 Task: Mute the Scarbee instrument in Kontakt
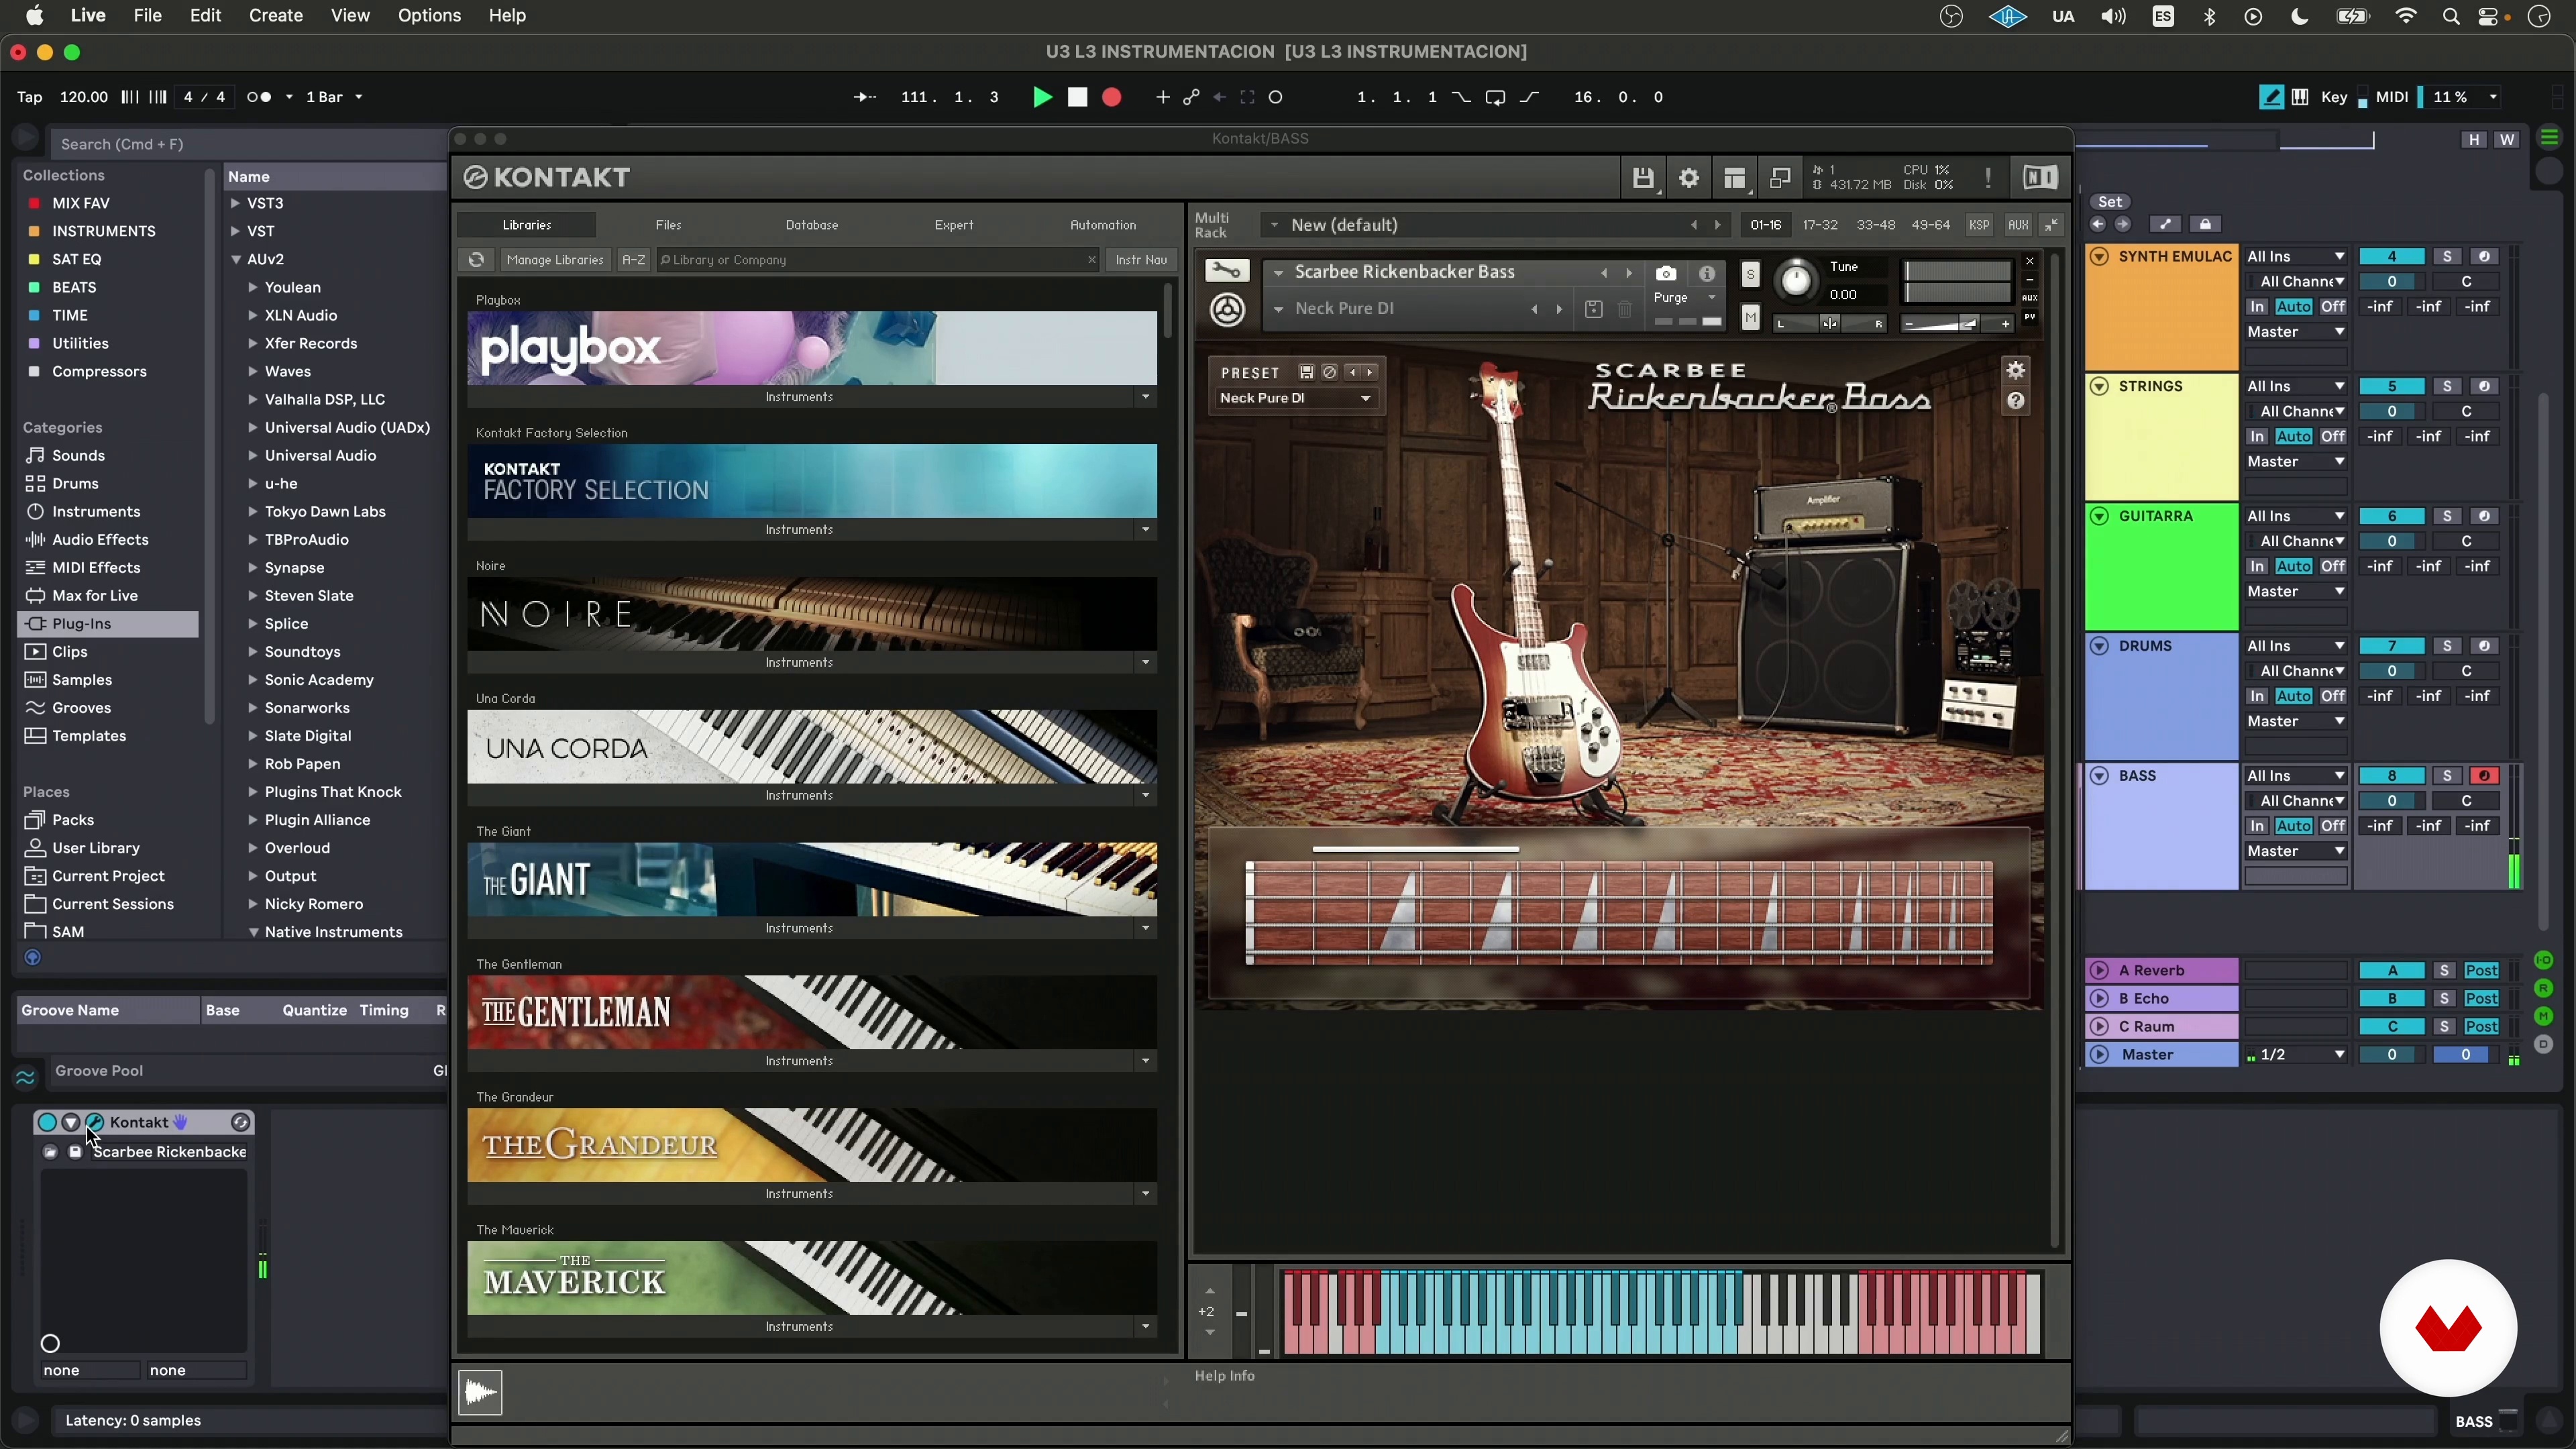pyautogui.click(x=1750, y=318)
